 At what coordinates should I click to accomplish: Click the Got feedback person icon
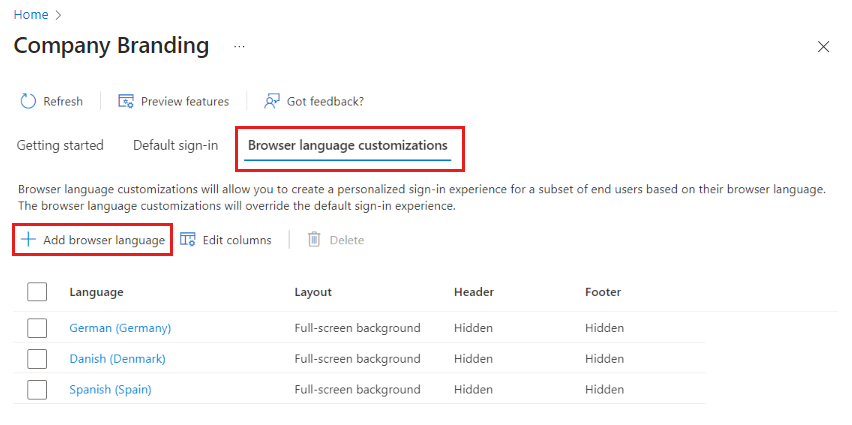[272, 101]
